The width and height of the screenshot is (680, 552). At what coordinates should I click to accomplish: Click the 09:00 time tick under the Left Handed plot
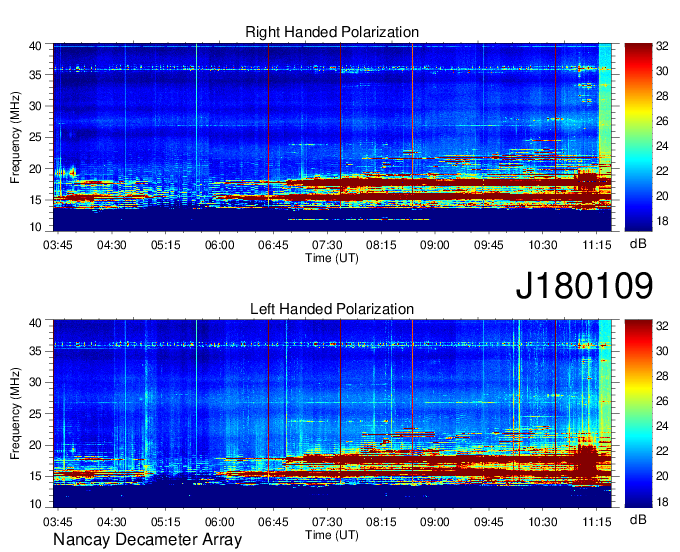pos(435,522)
